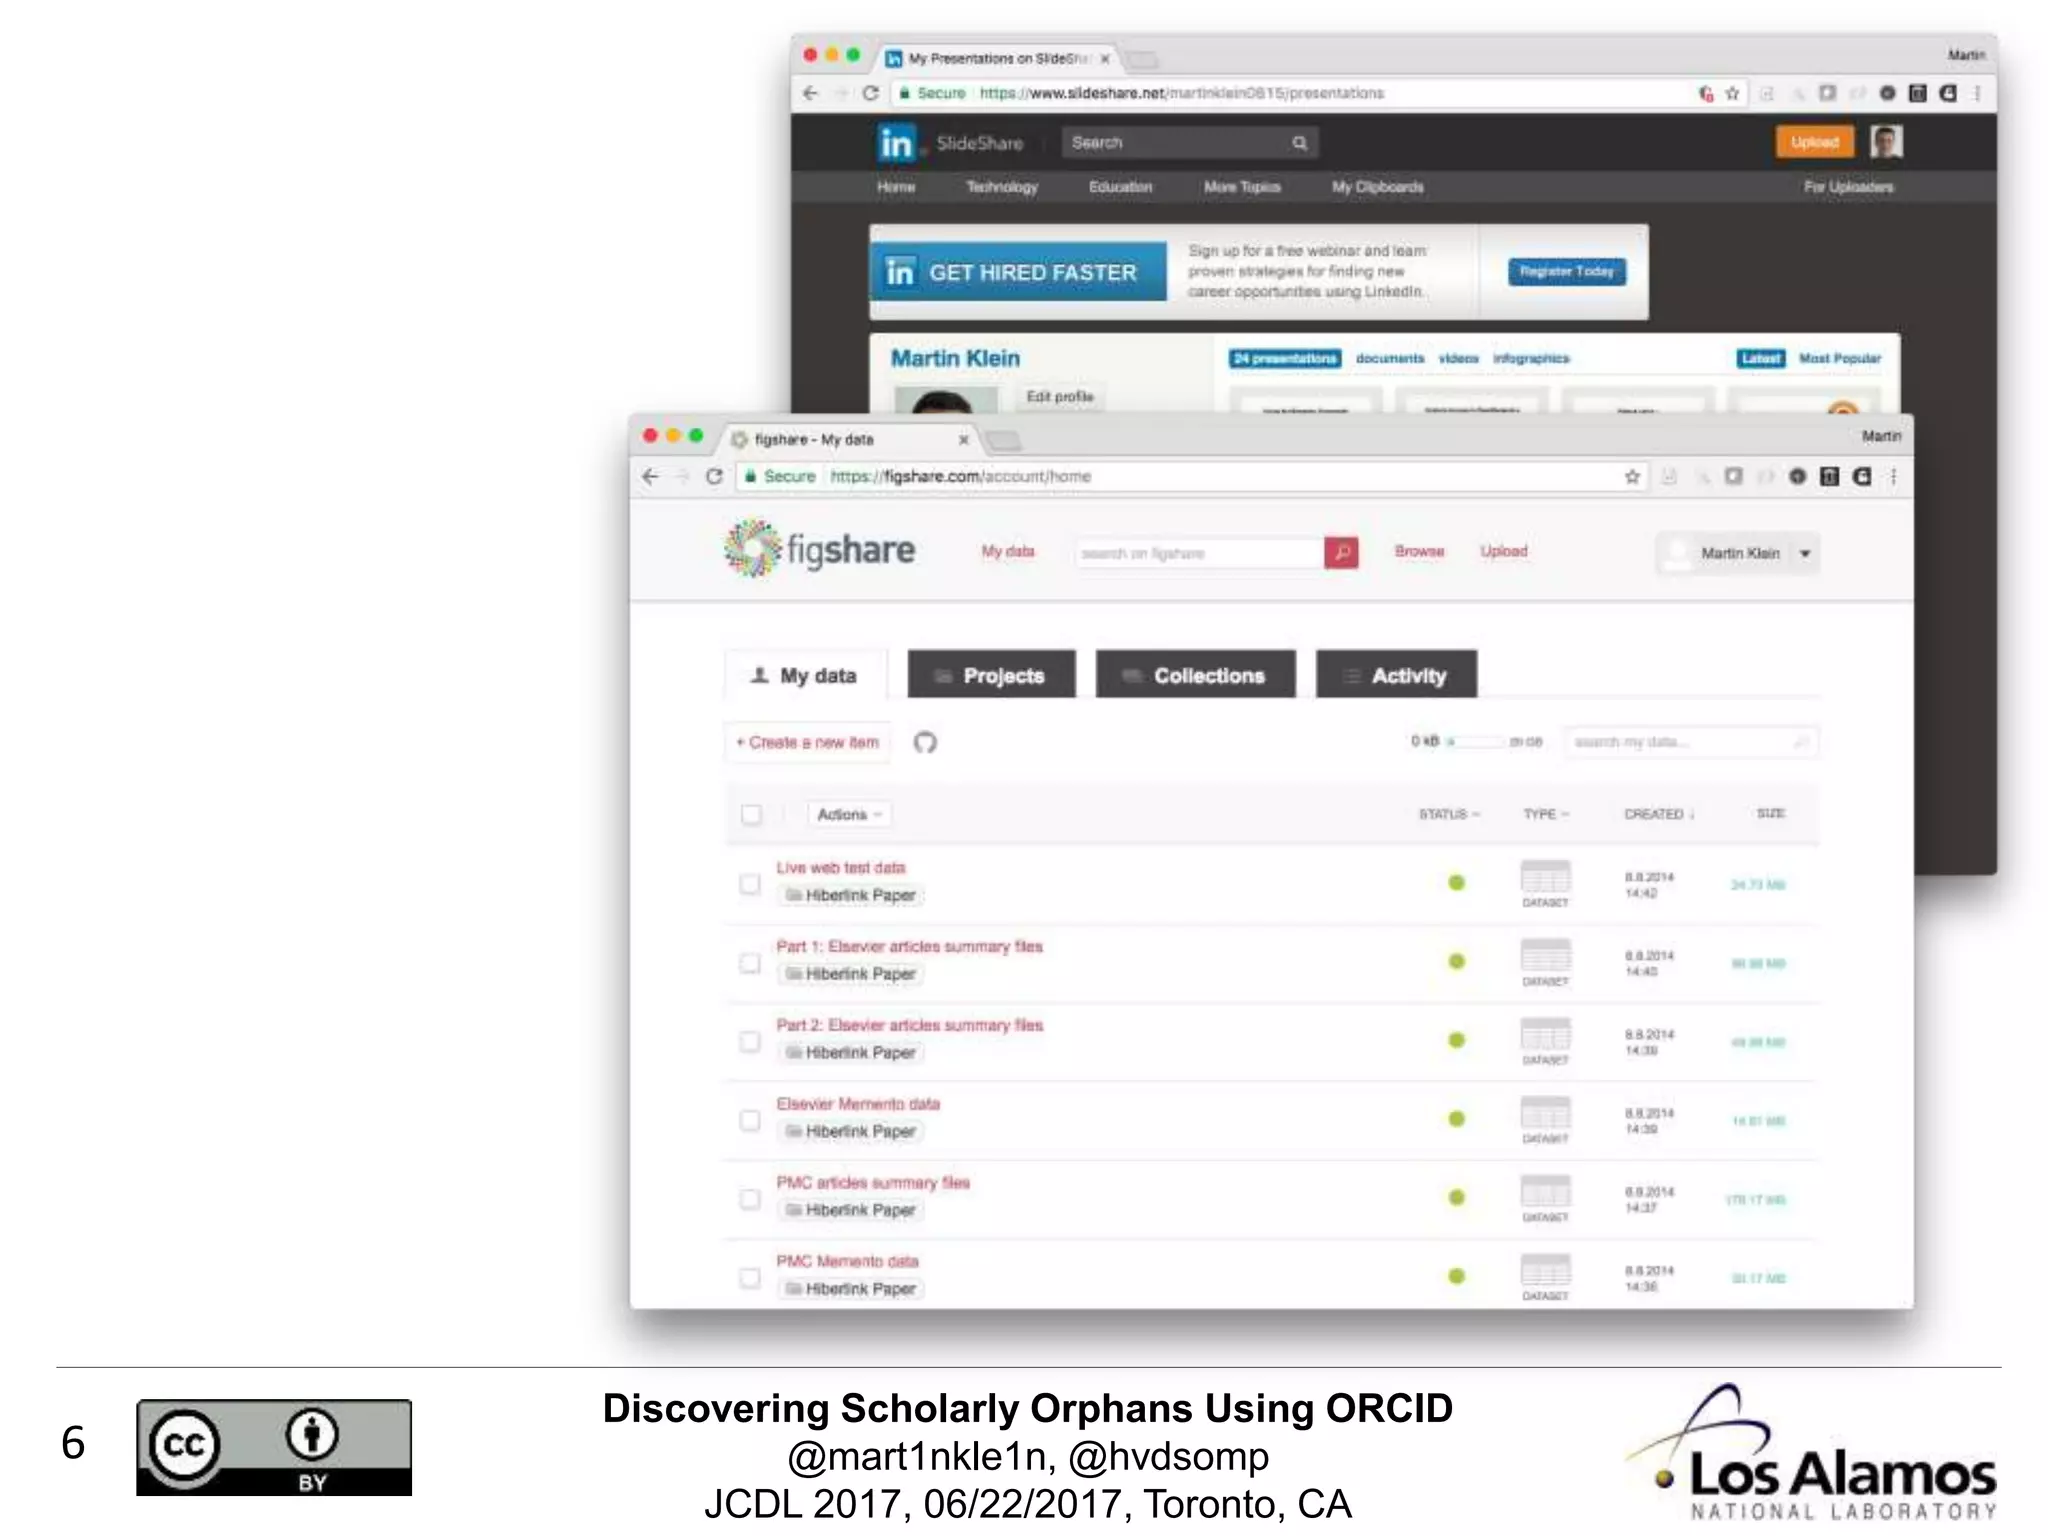Open My data link in figshare header
This screenshot has width=2048, height=1536.
[1007, 551]
